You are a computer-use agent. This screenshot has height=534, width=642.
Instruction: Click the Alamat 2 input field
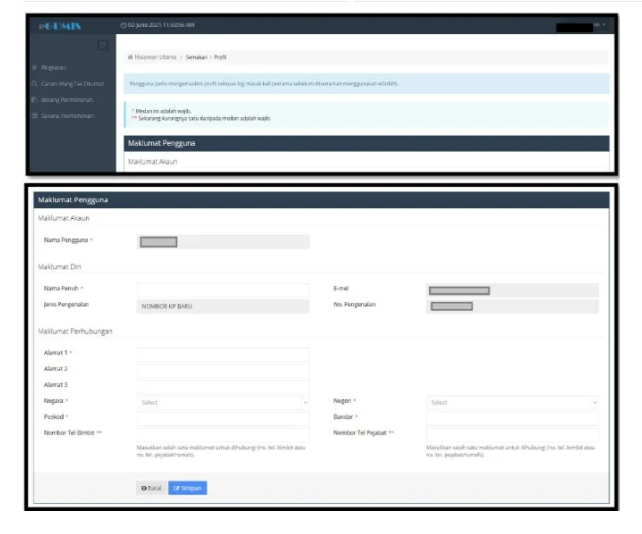click(x=223, y=370)
